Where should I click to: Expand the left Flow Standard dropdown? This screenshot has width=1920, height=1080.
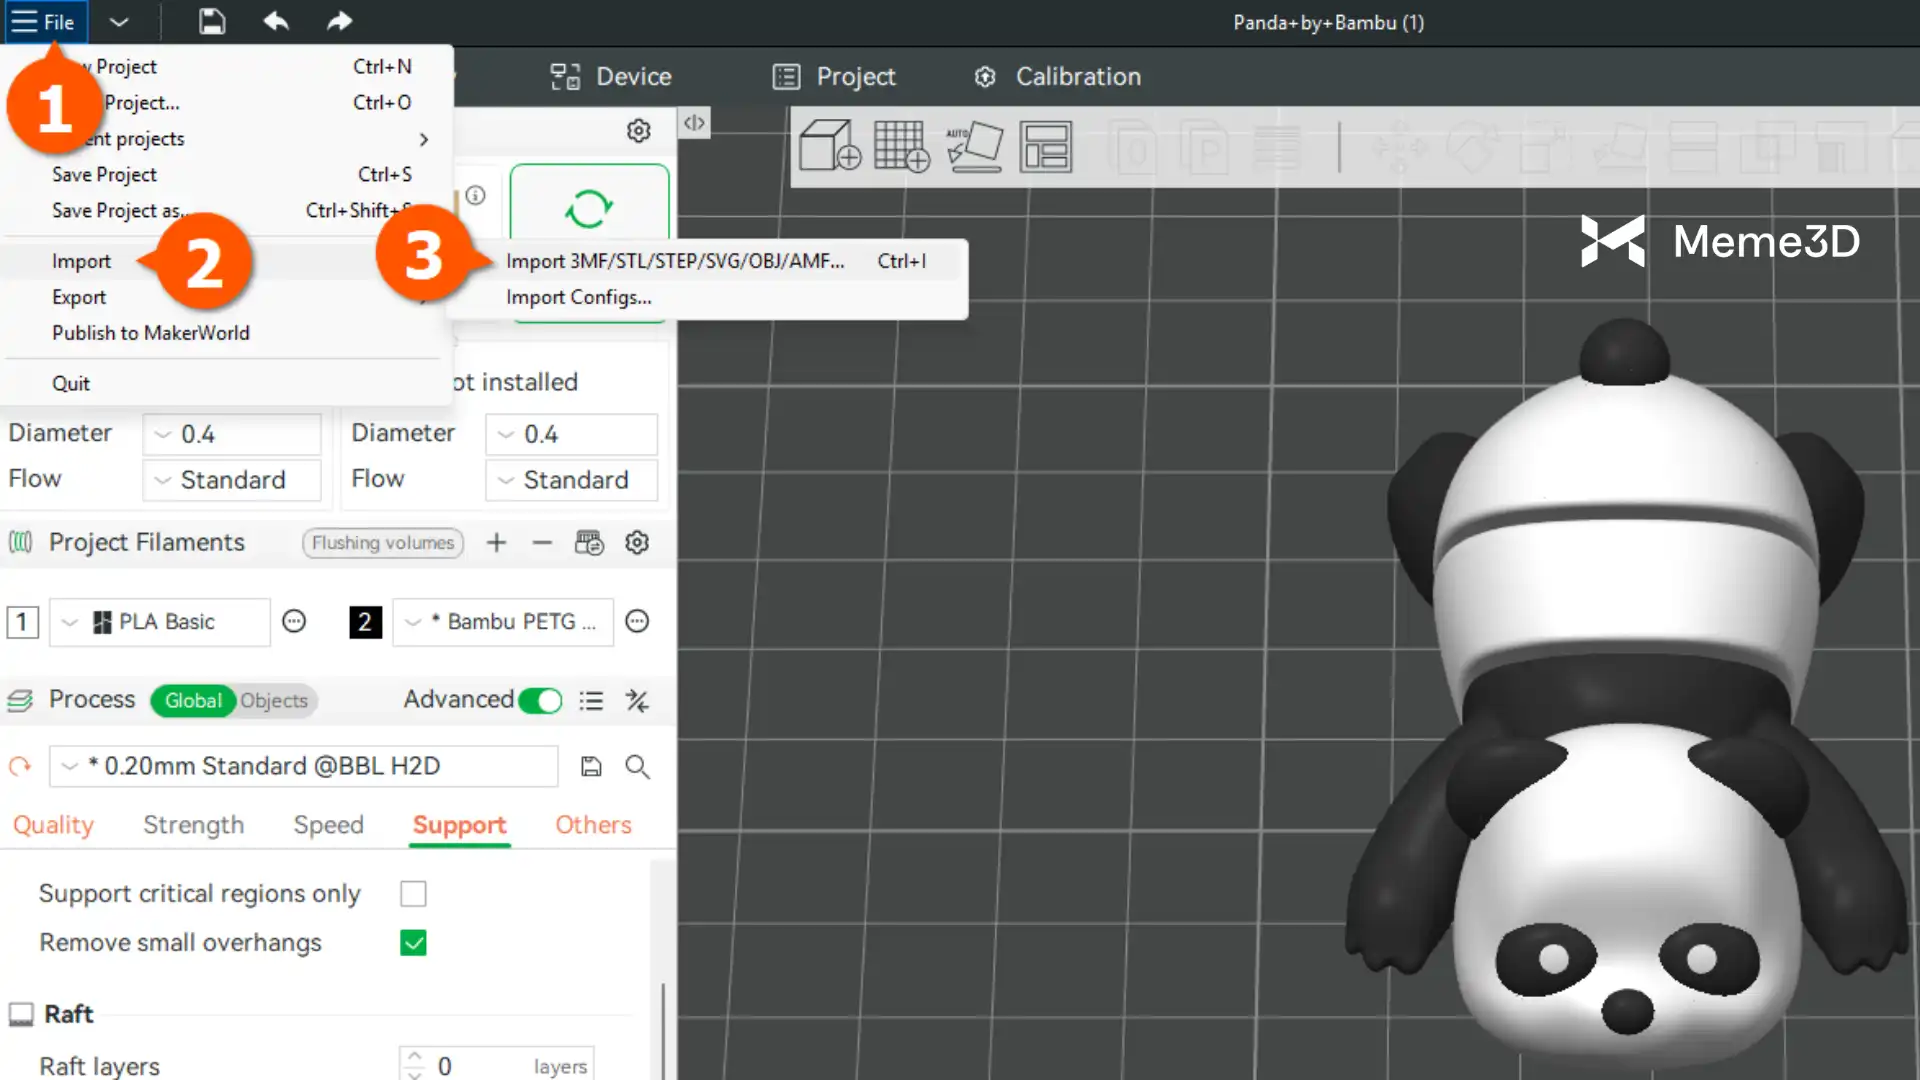232,480
